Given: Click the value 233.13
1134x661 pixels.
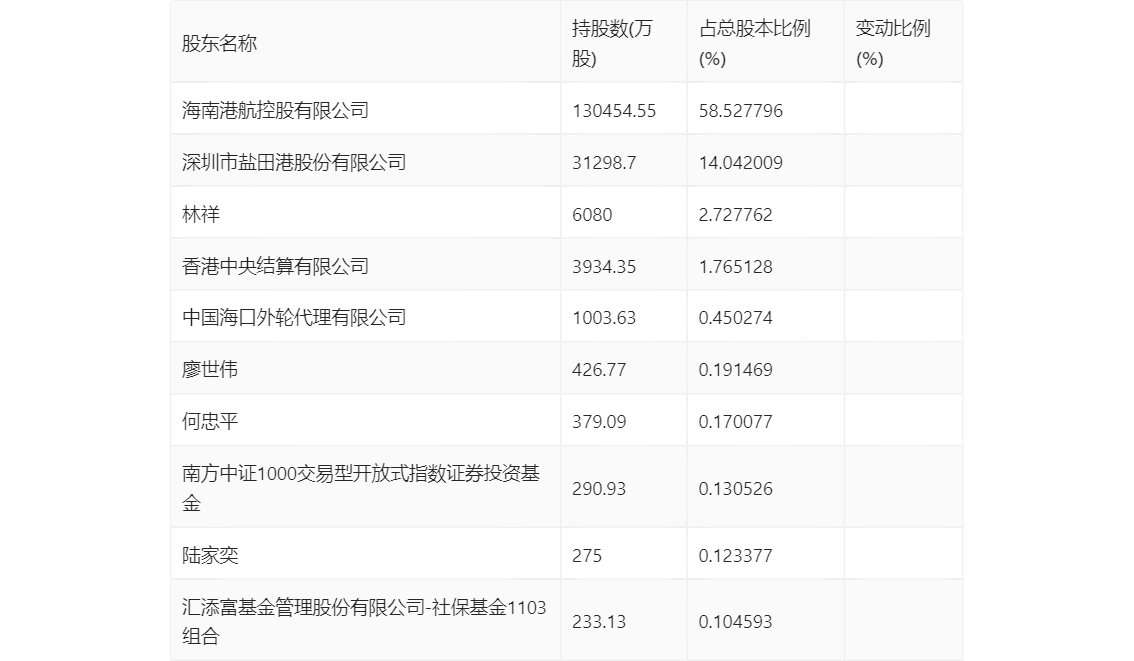Looking at the screenshot, I should 599,622.
